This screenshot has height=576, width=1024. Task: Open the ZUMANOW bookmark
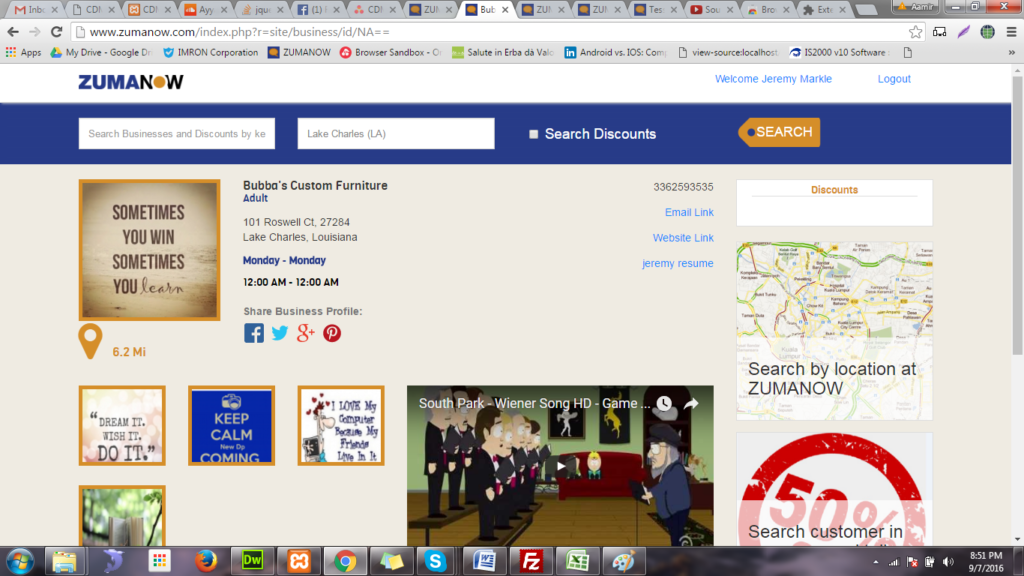[x=299, y=52]
